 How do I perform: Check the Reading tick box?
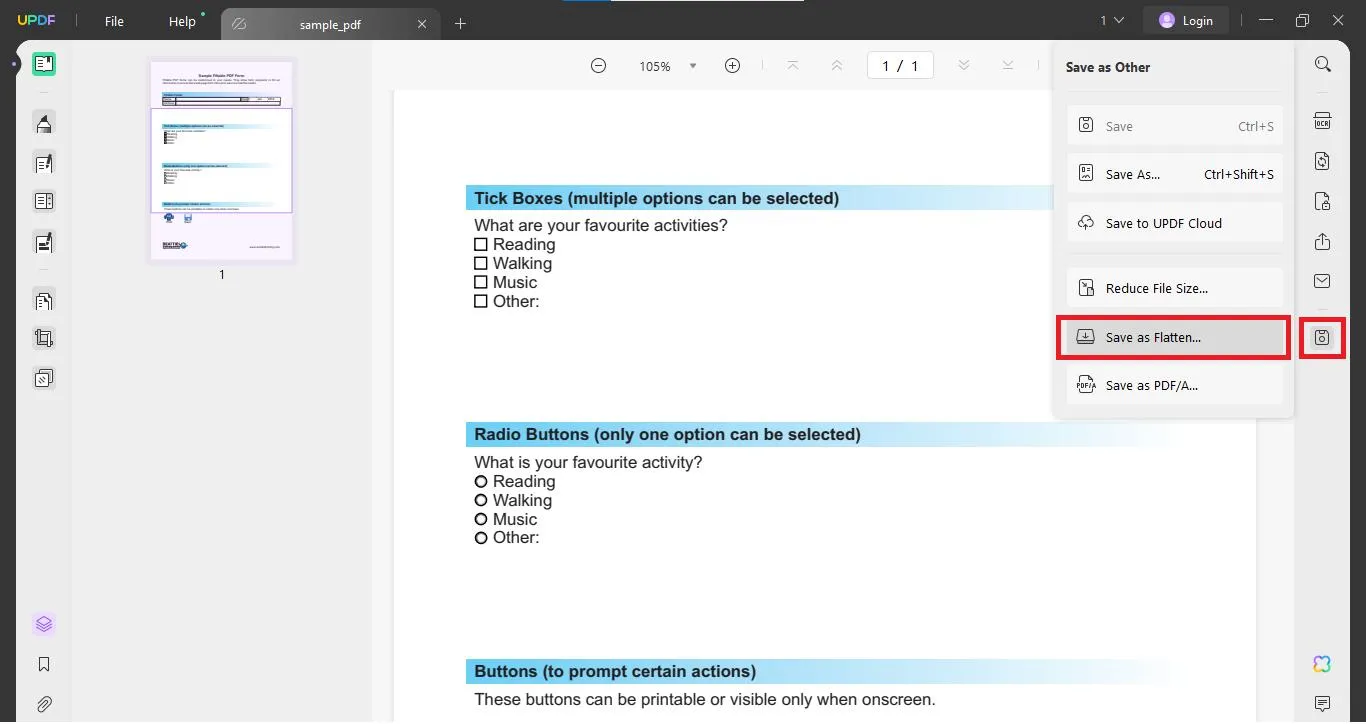pos(481,244)
